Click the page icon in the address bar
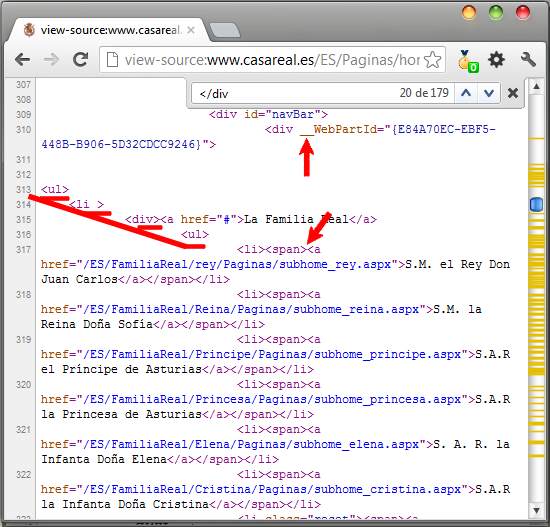The height and width of the screenshot is (527, 550). (112, 60)
